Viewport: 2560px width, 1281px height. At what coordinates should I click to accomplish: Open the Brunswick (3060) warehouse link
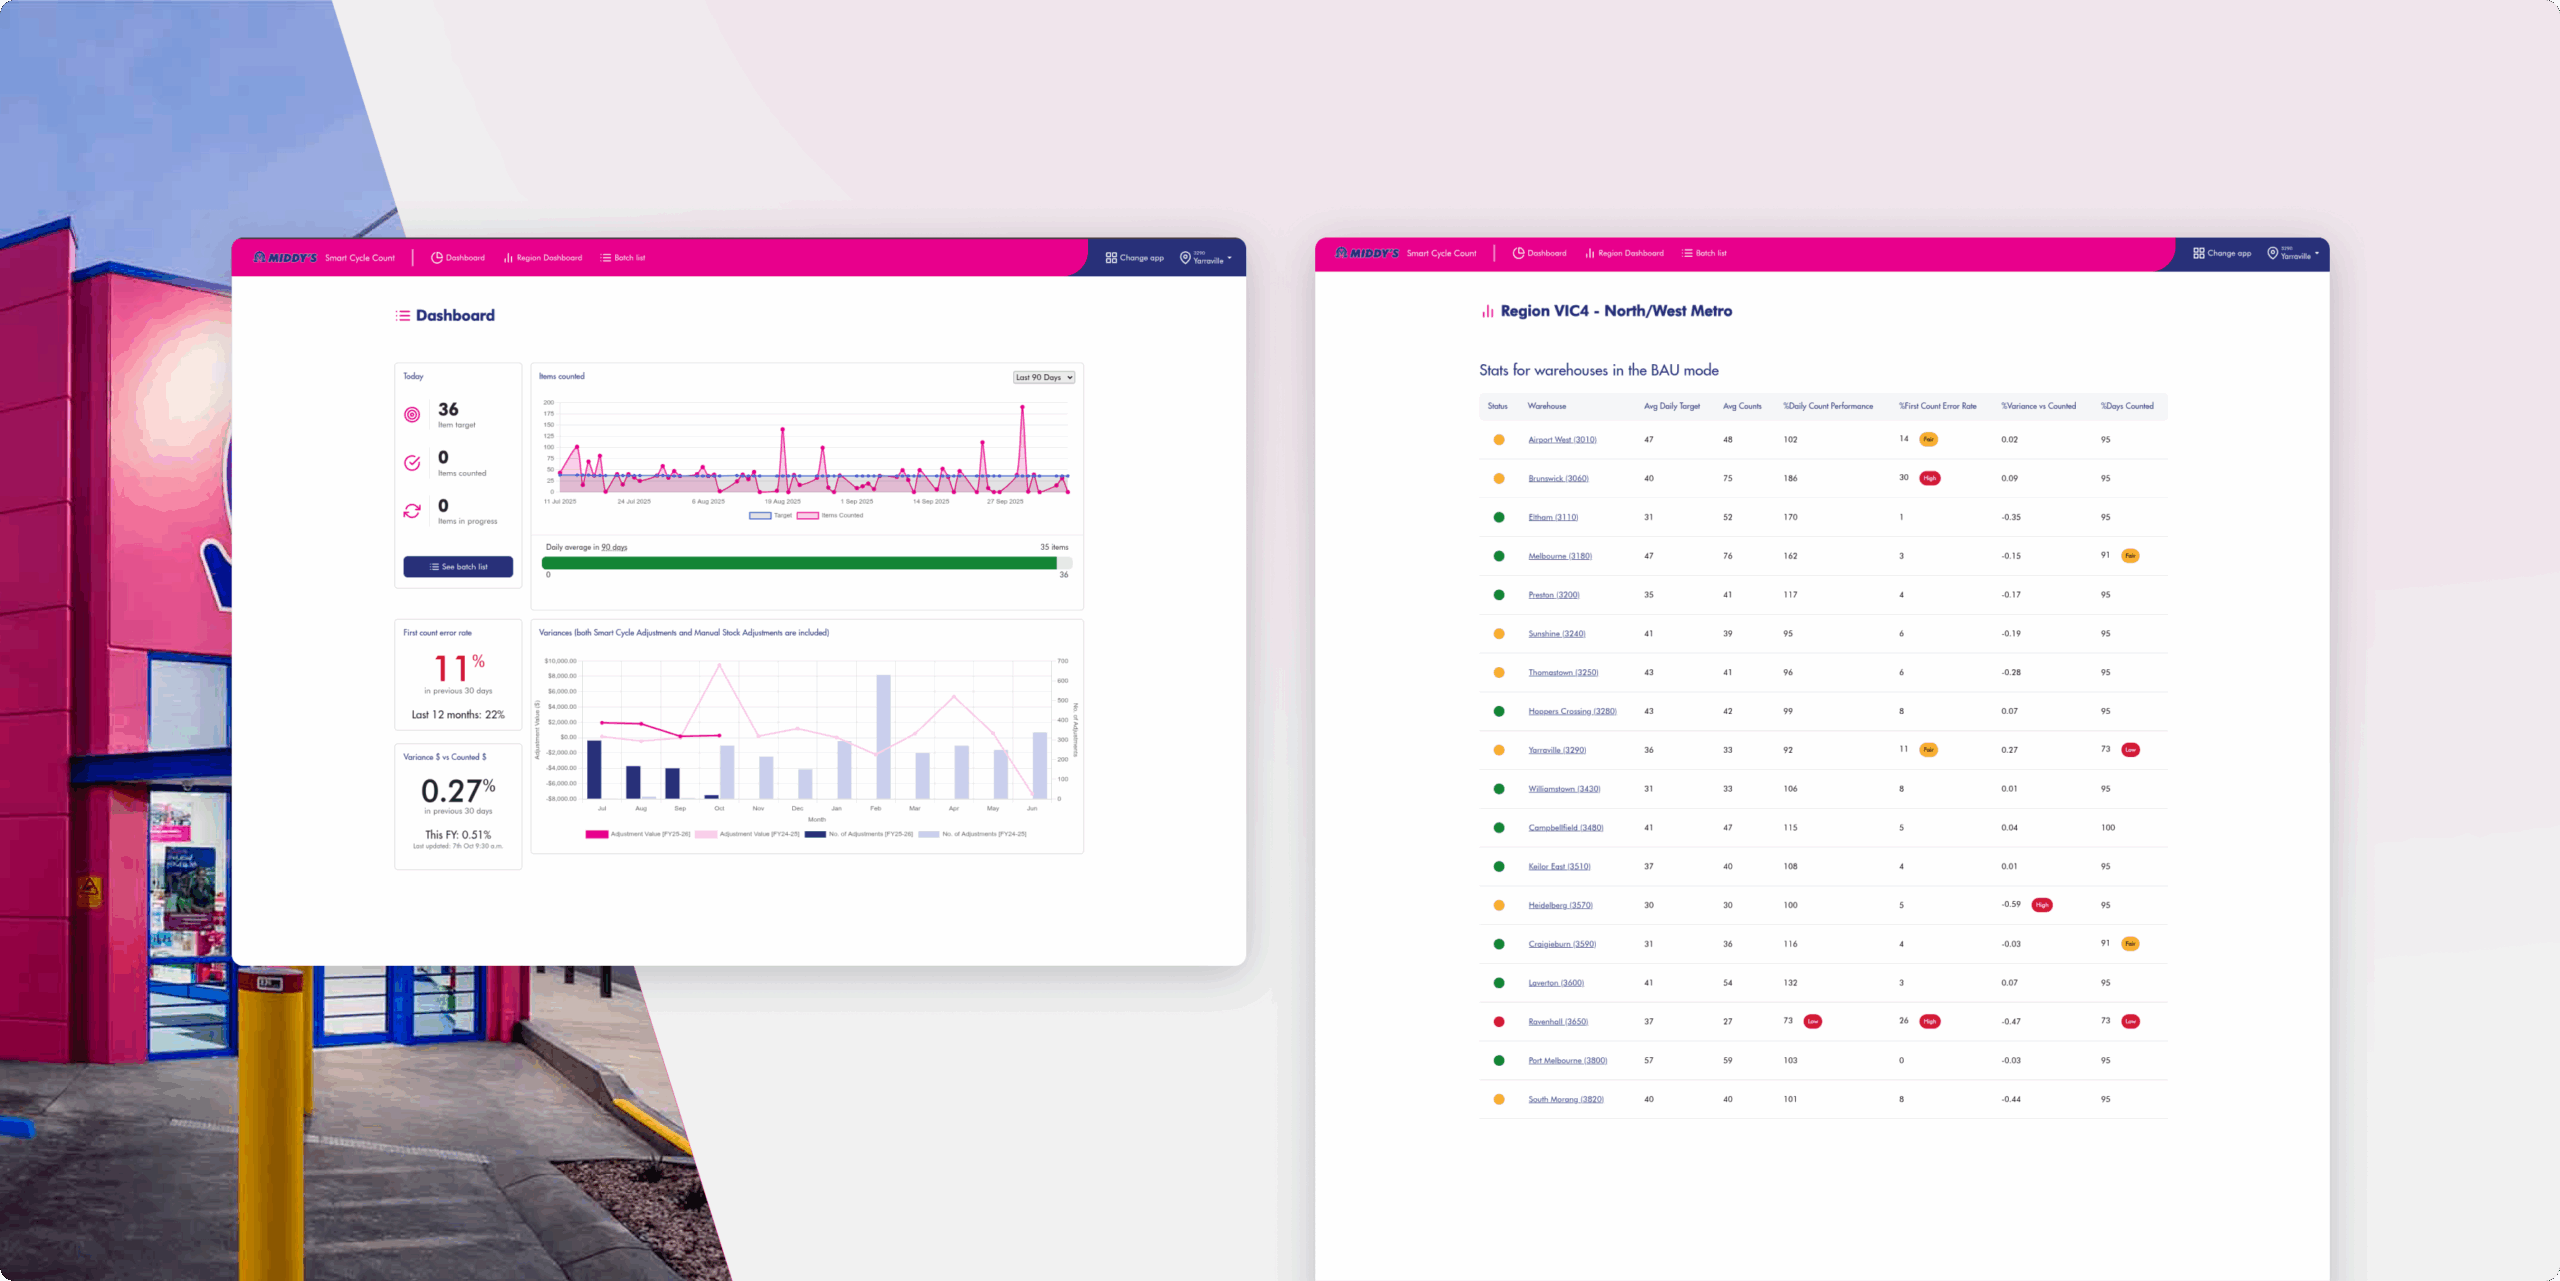click(x=1558, y=478)
